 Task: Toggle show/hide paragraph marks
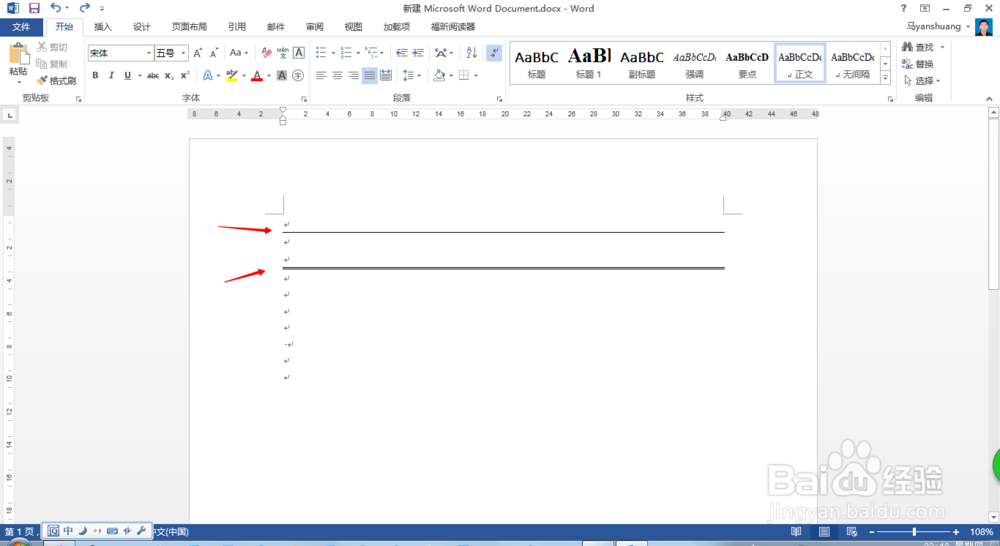(494, 53)
